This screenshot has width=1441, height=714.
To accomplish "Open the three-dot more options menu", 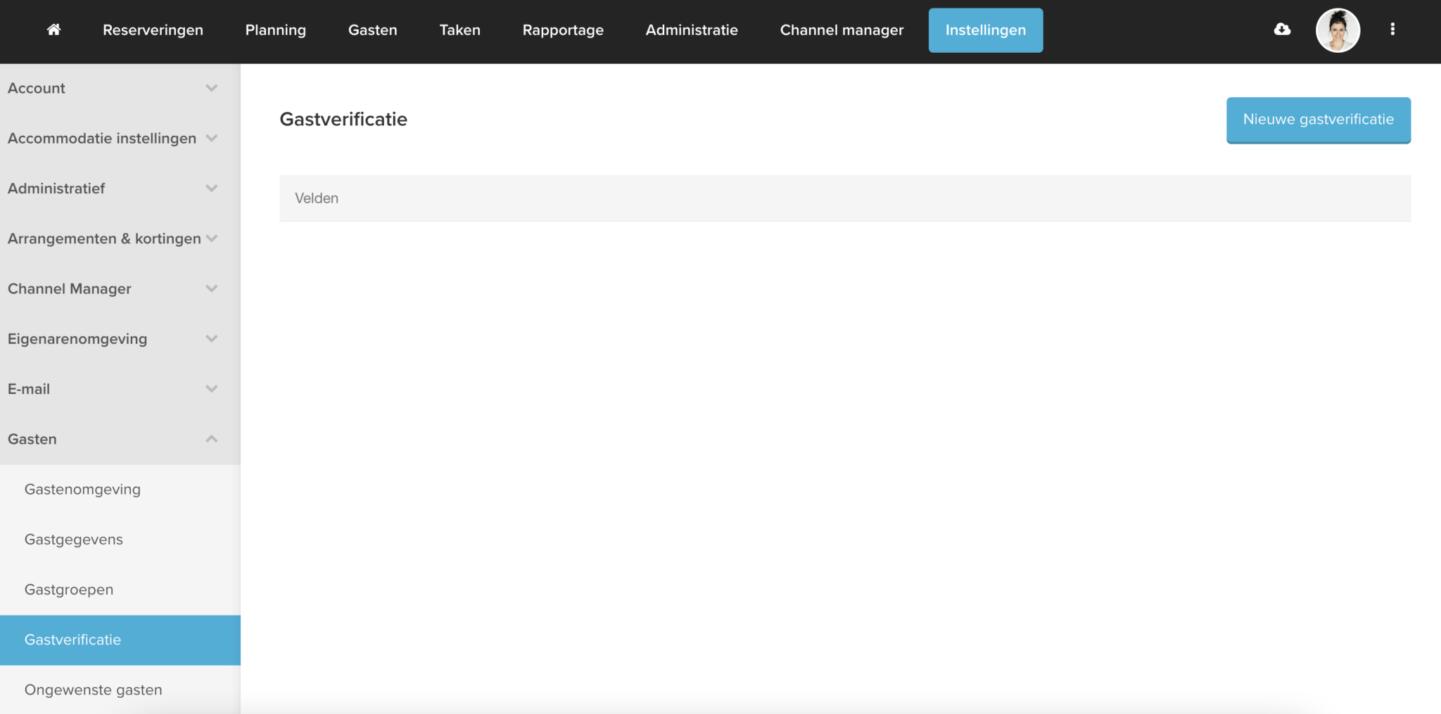I will 1392,30.
